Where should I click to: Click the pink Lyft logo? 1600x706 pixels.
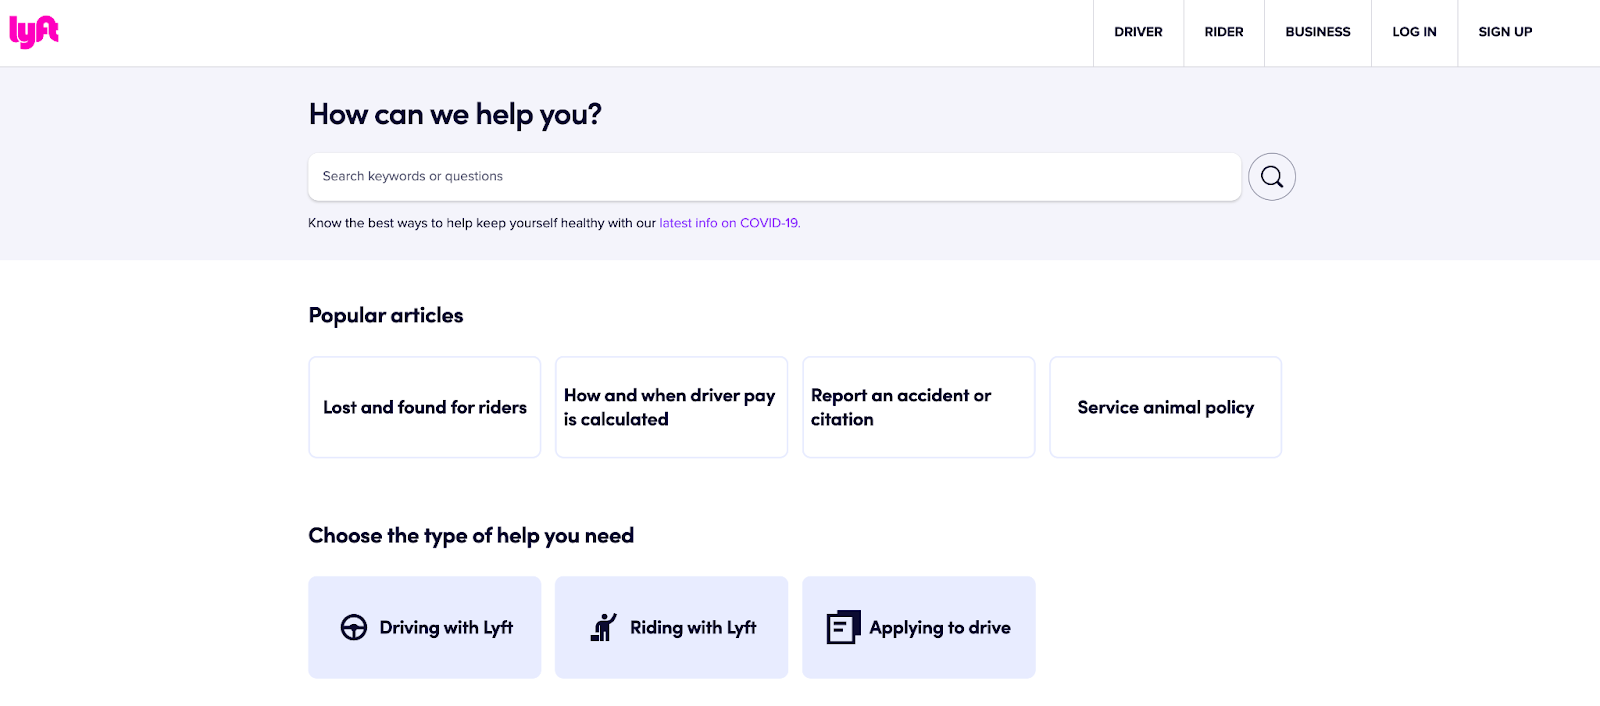point(34,32)
